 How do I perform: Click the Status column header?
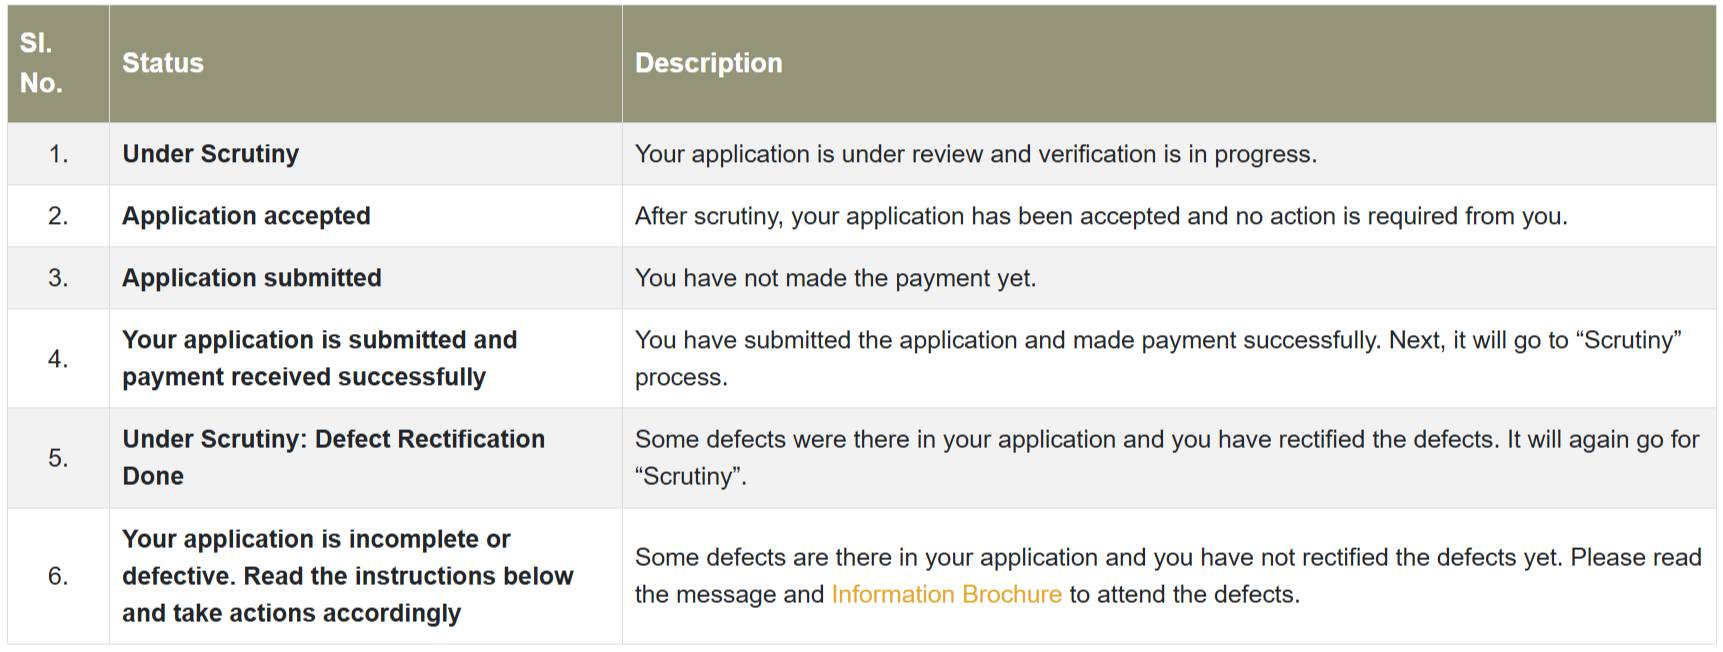163,63
